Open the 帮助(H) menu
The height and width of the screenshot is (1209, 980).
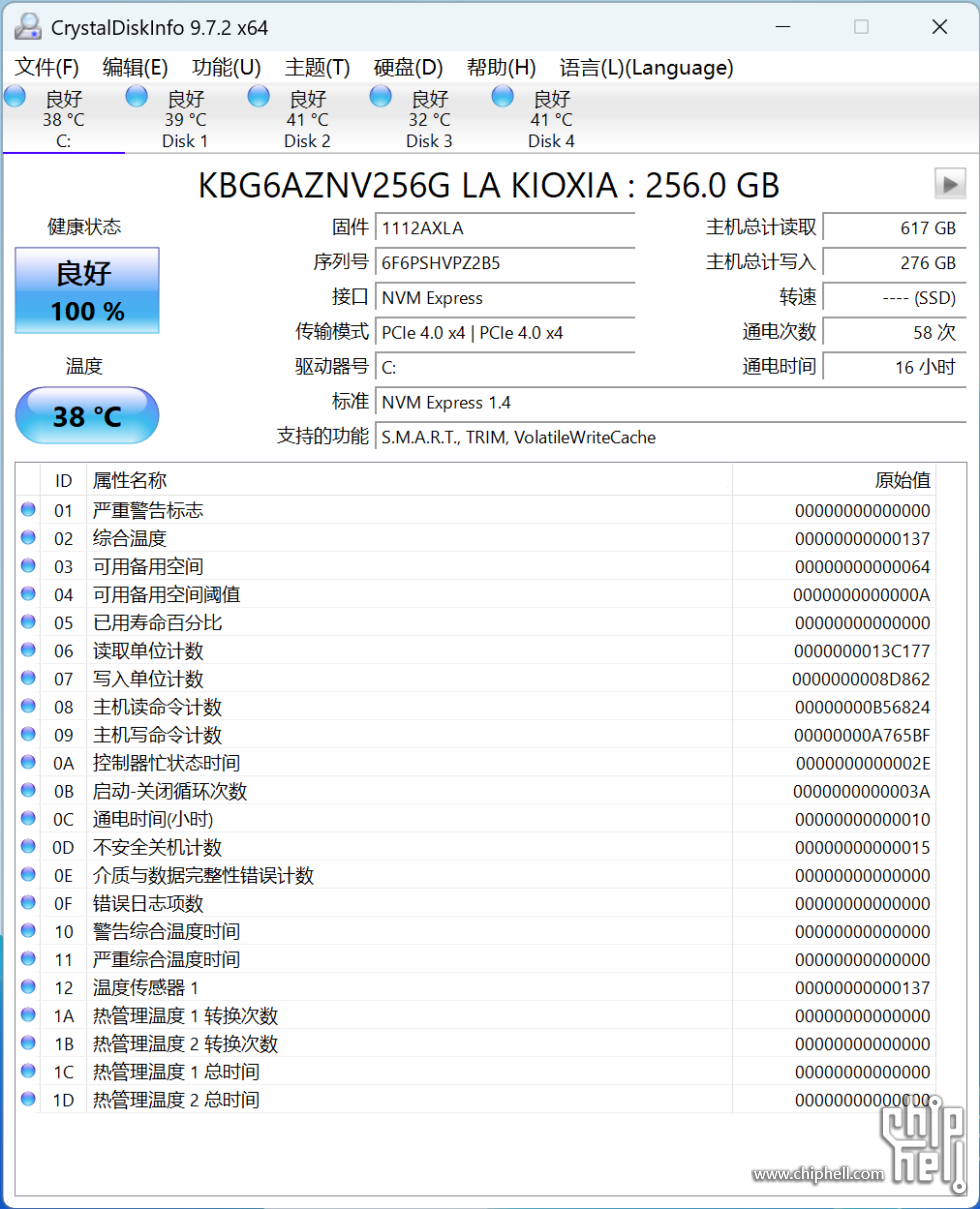(x=501, y=68)
